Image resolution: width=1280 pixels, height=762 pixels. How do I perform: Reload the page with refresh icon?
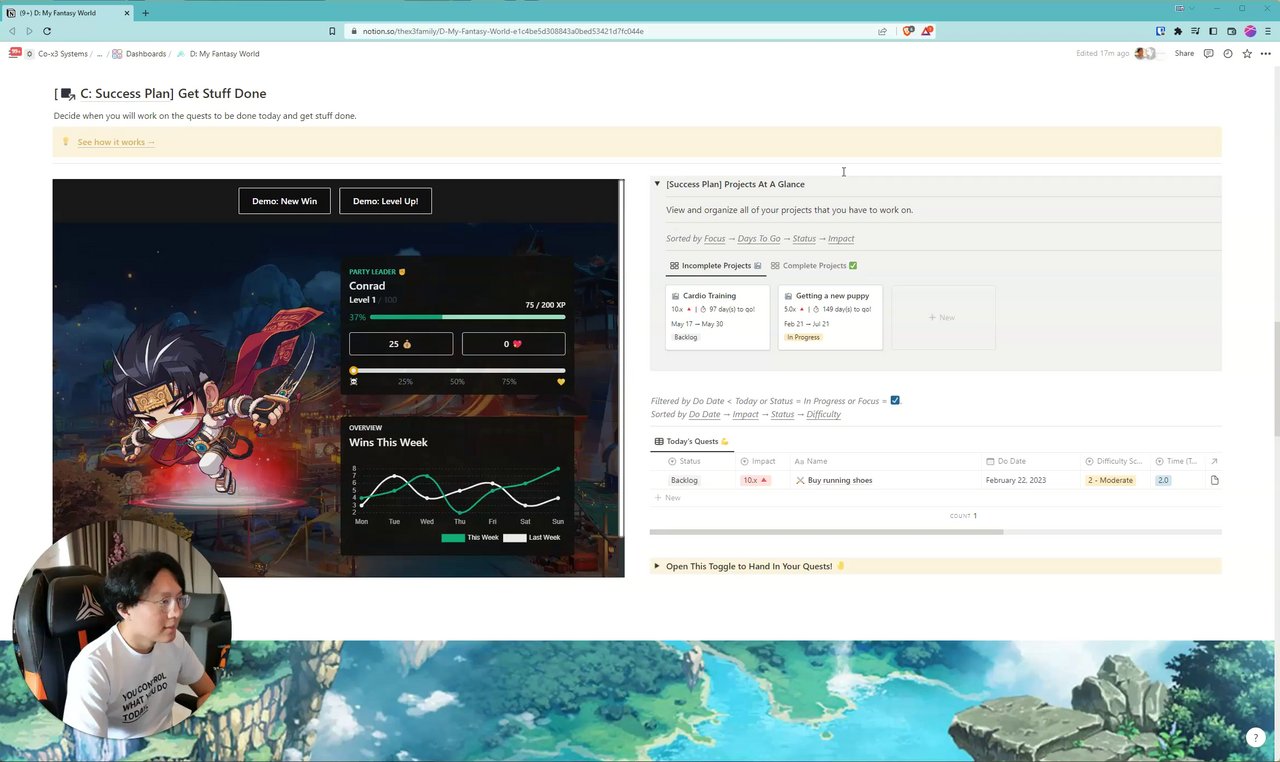46,31
